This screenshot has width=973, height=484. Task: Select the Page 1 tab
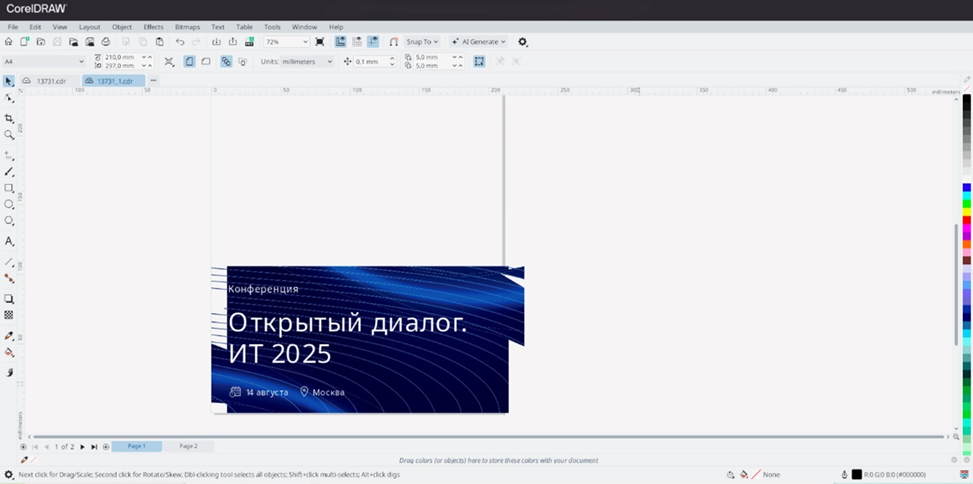137,446
